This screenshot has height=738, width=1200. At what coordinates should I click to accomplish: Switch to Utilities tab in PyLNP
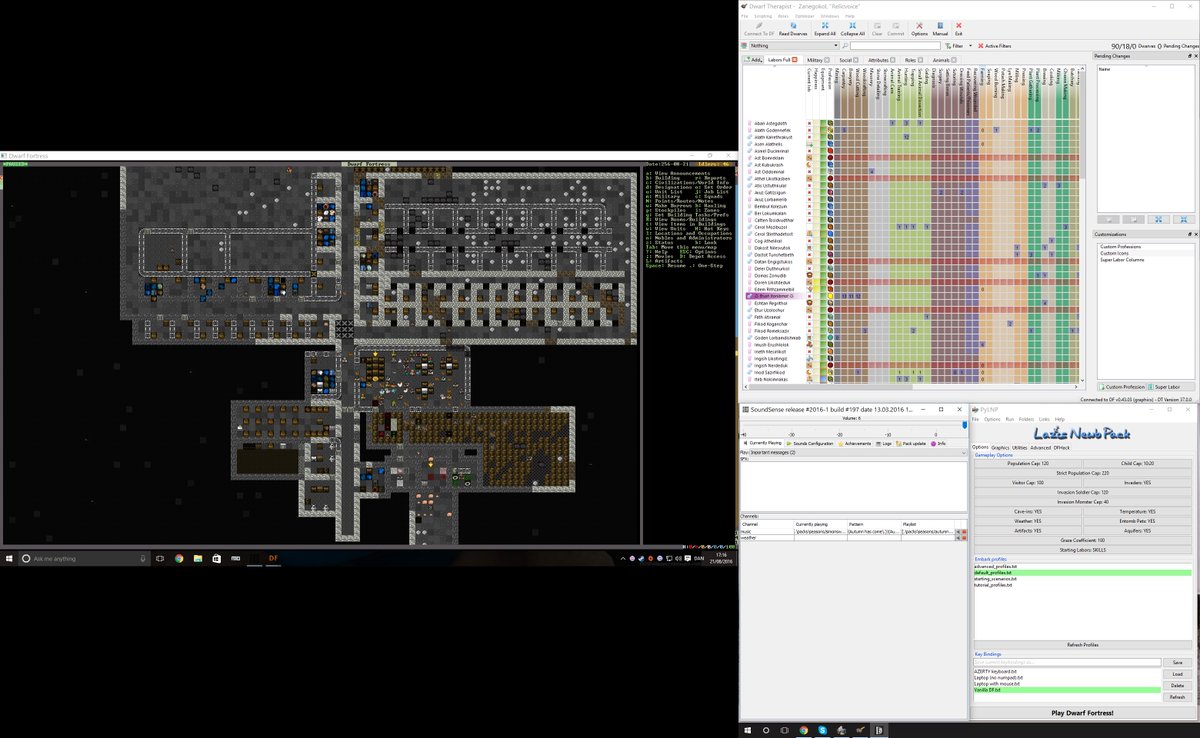[1019, 448]
